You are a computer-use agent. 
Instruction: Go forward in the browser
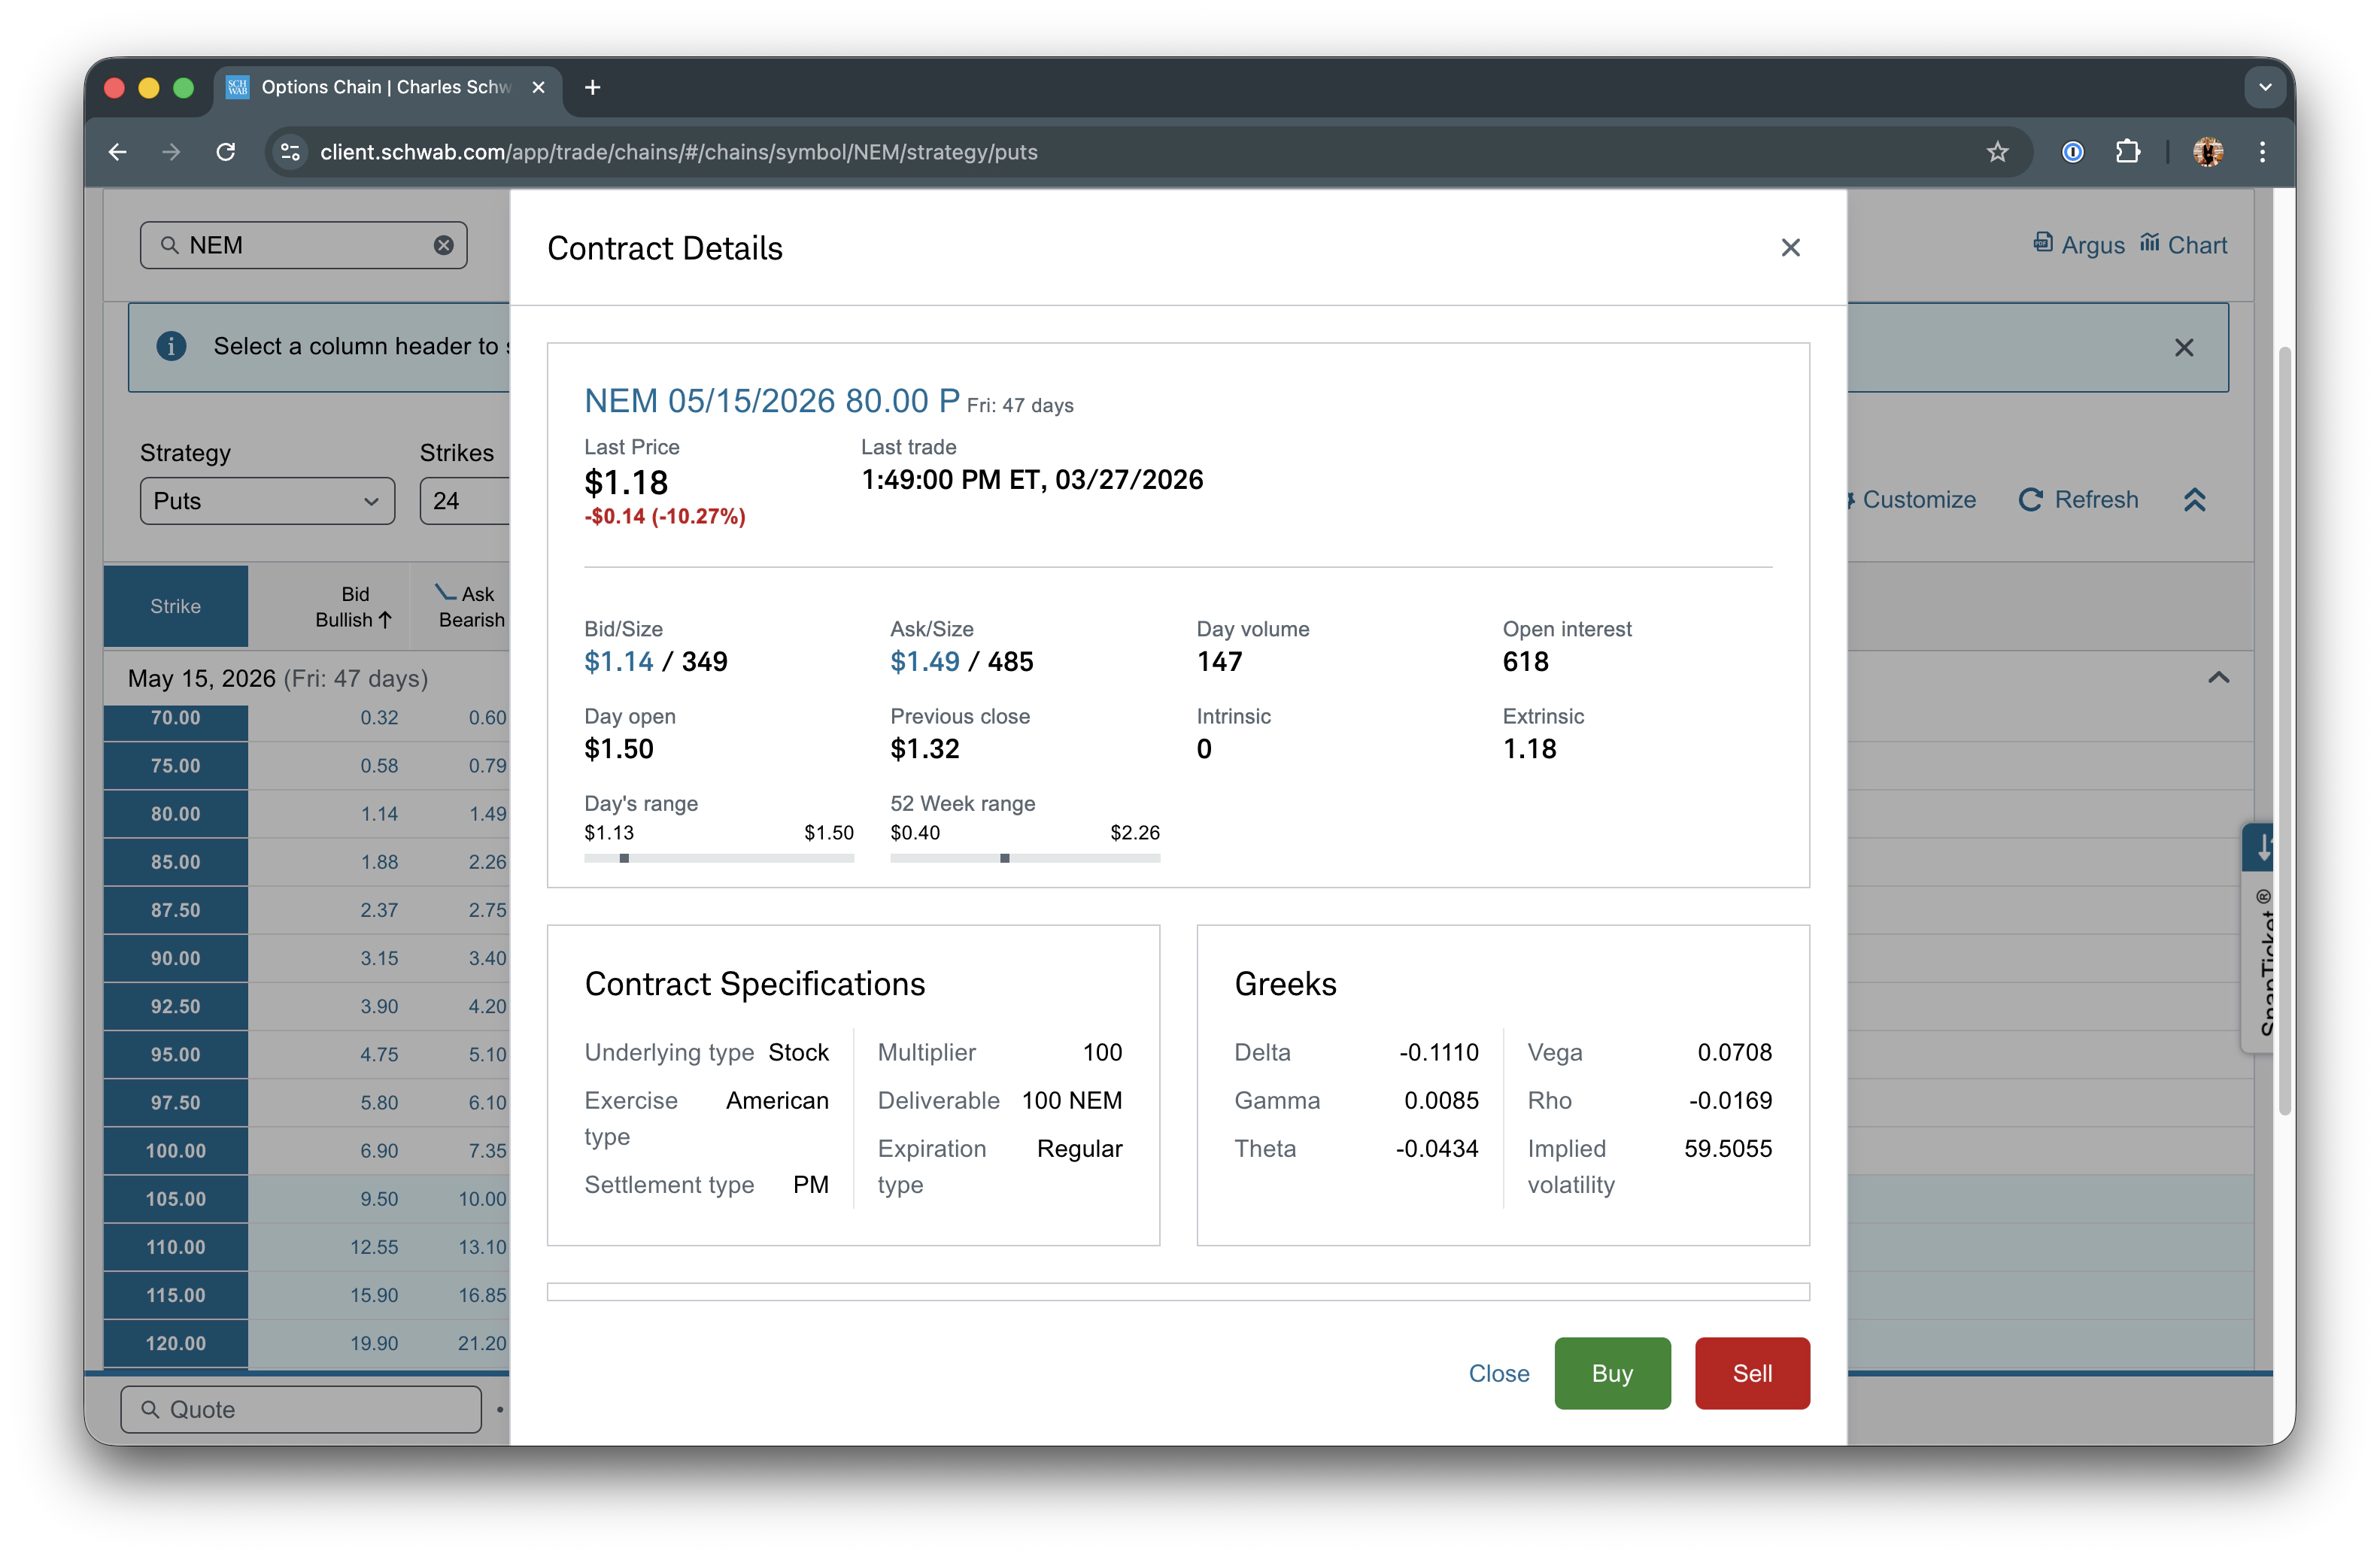click(x=171, y=152)
